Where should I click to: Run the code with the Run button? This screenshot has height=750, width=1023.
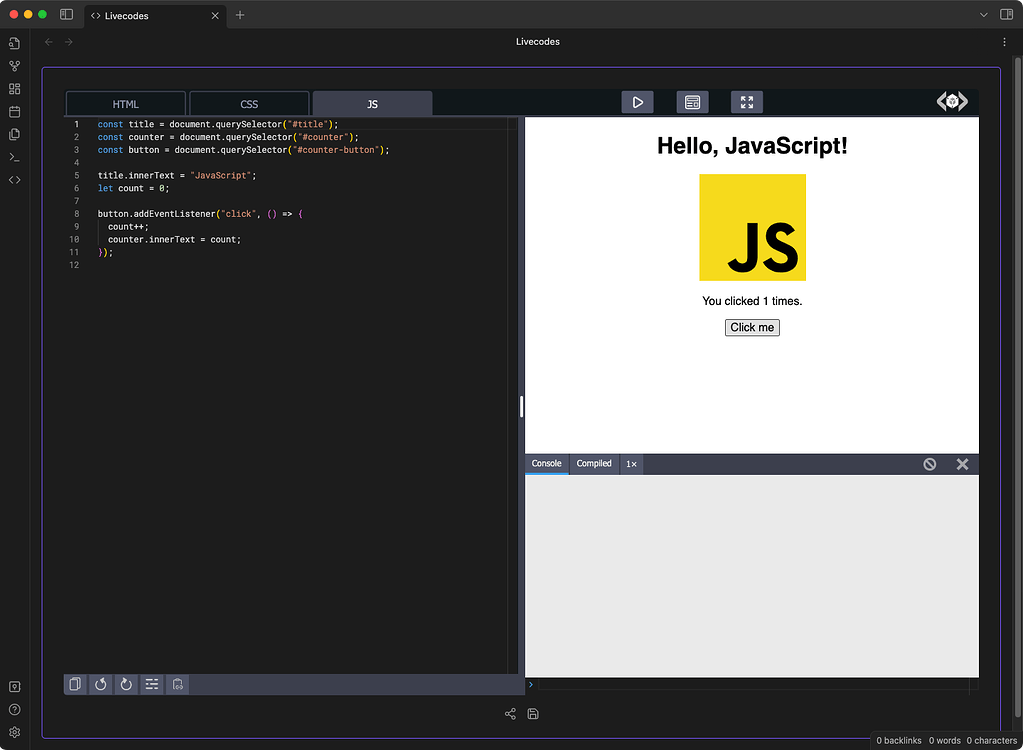point(637,101)
